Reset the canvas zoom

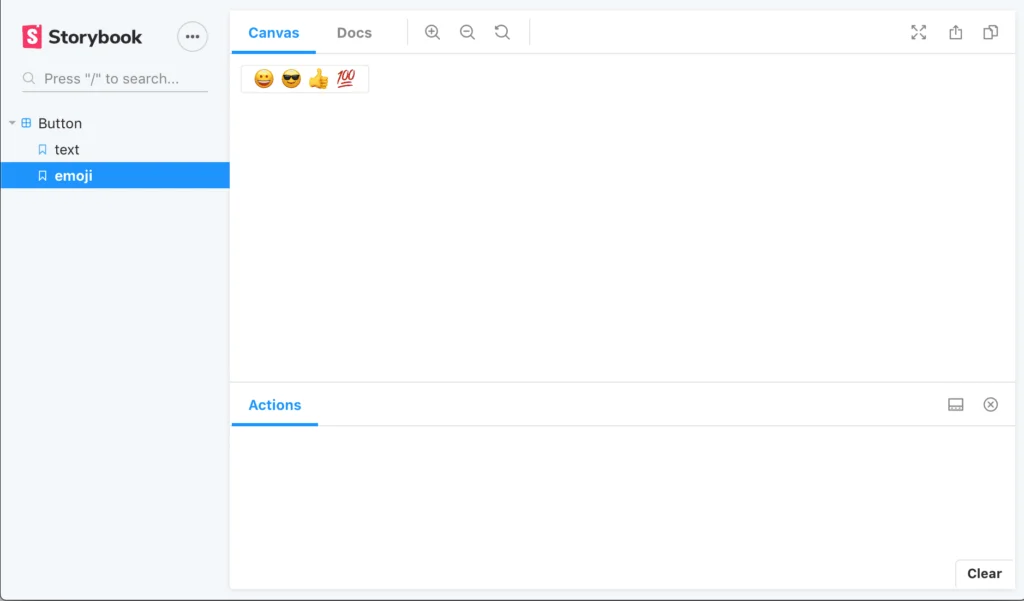[x=502, y=32]
